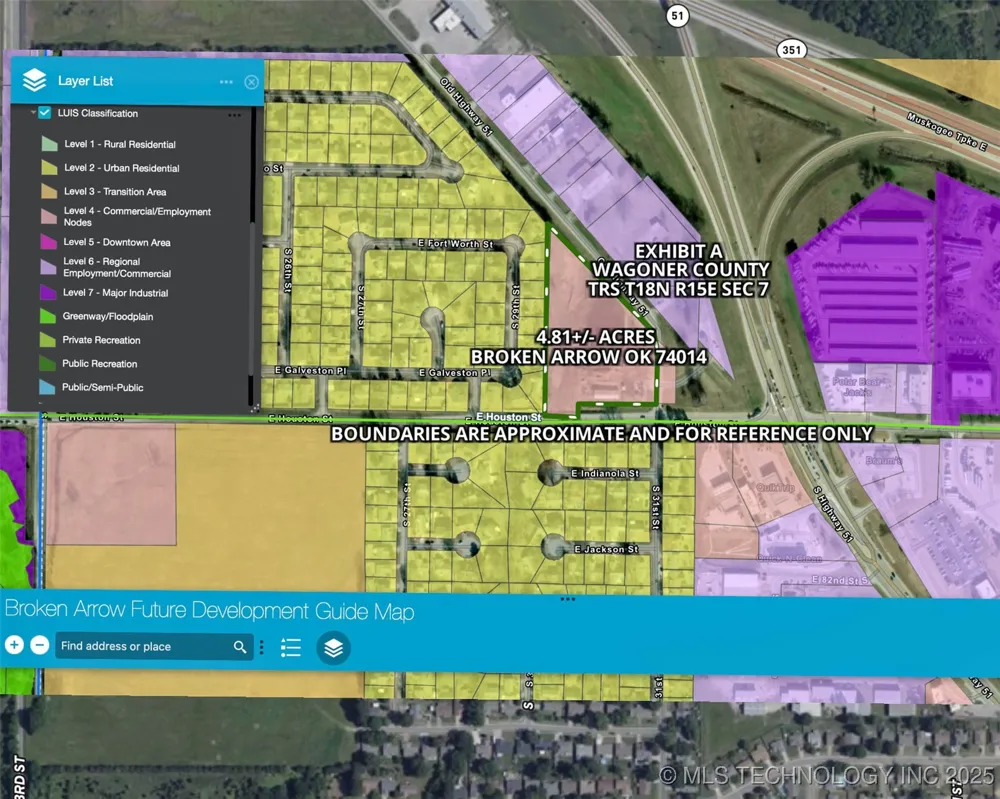Viewport: 1000px width, 799px height.
Task: Click the 'Layer List' panel title
Action: [85, 81]
